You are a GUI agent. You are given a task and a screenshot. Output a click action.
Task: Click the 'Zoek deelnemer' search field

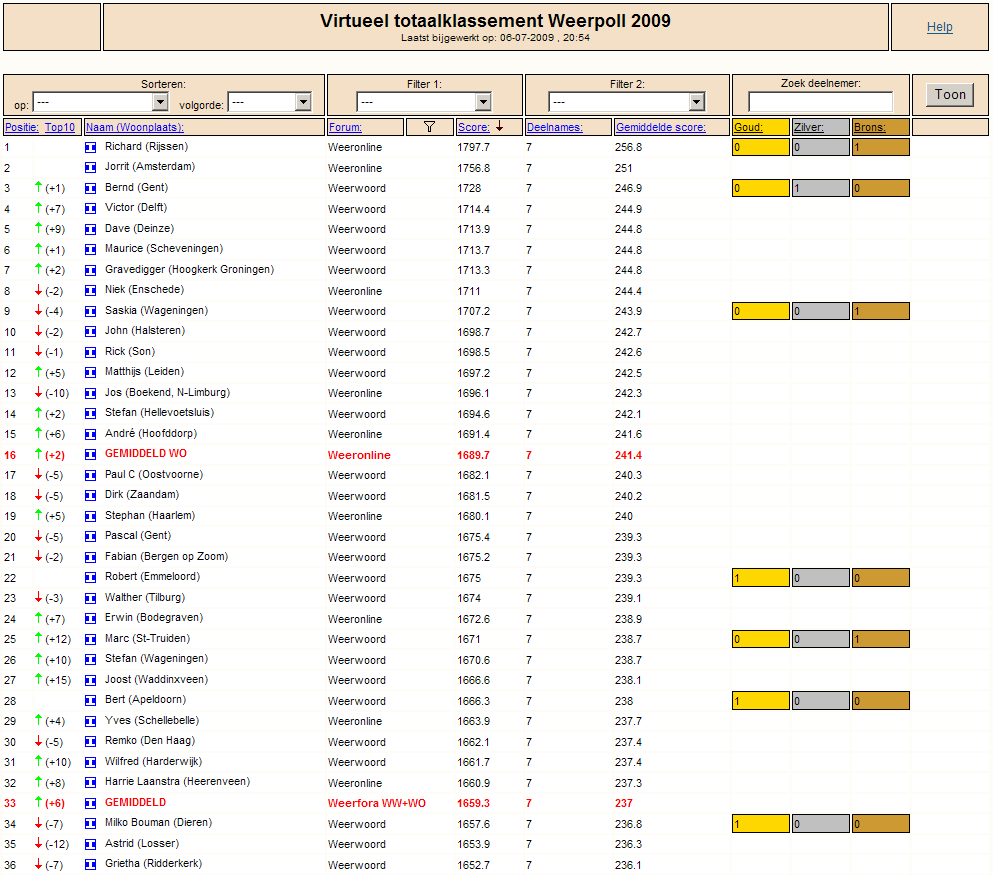[820, 102]
